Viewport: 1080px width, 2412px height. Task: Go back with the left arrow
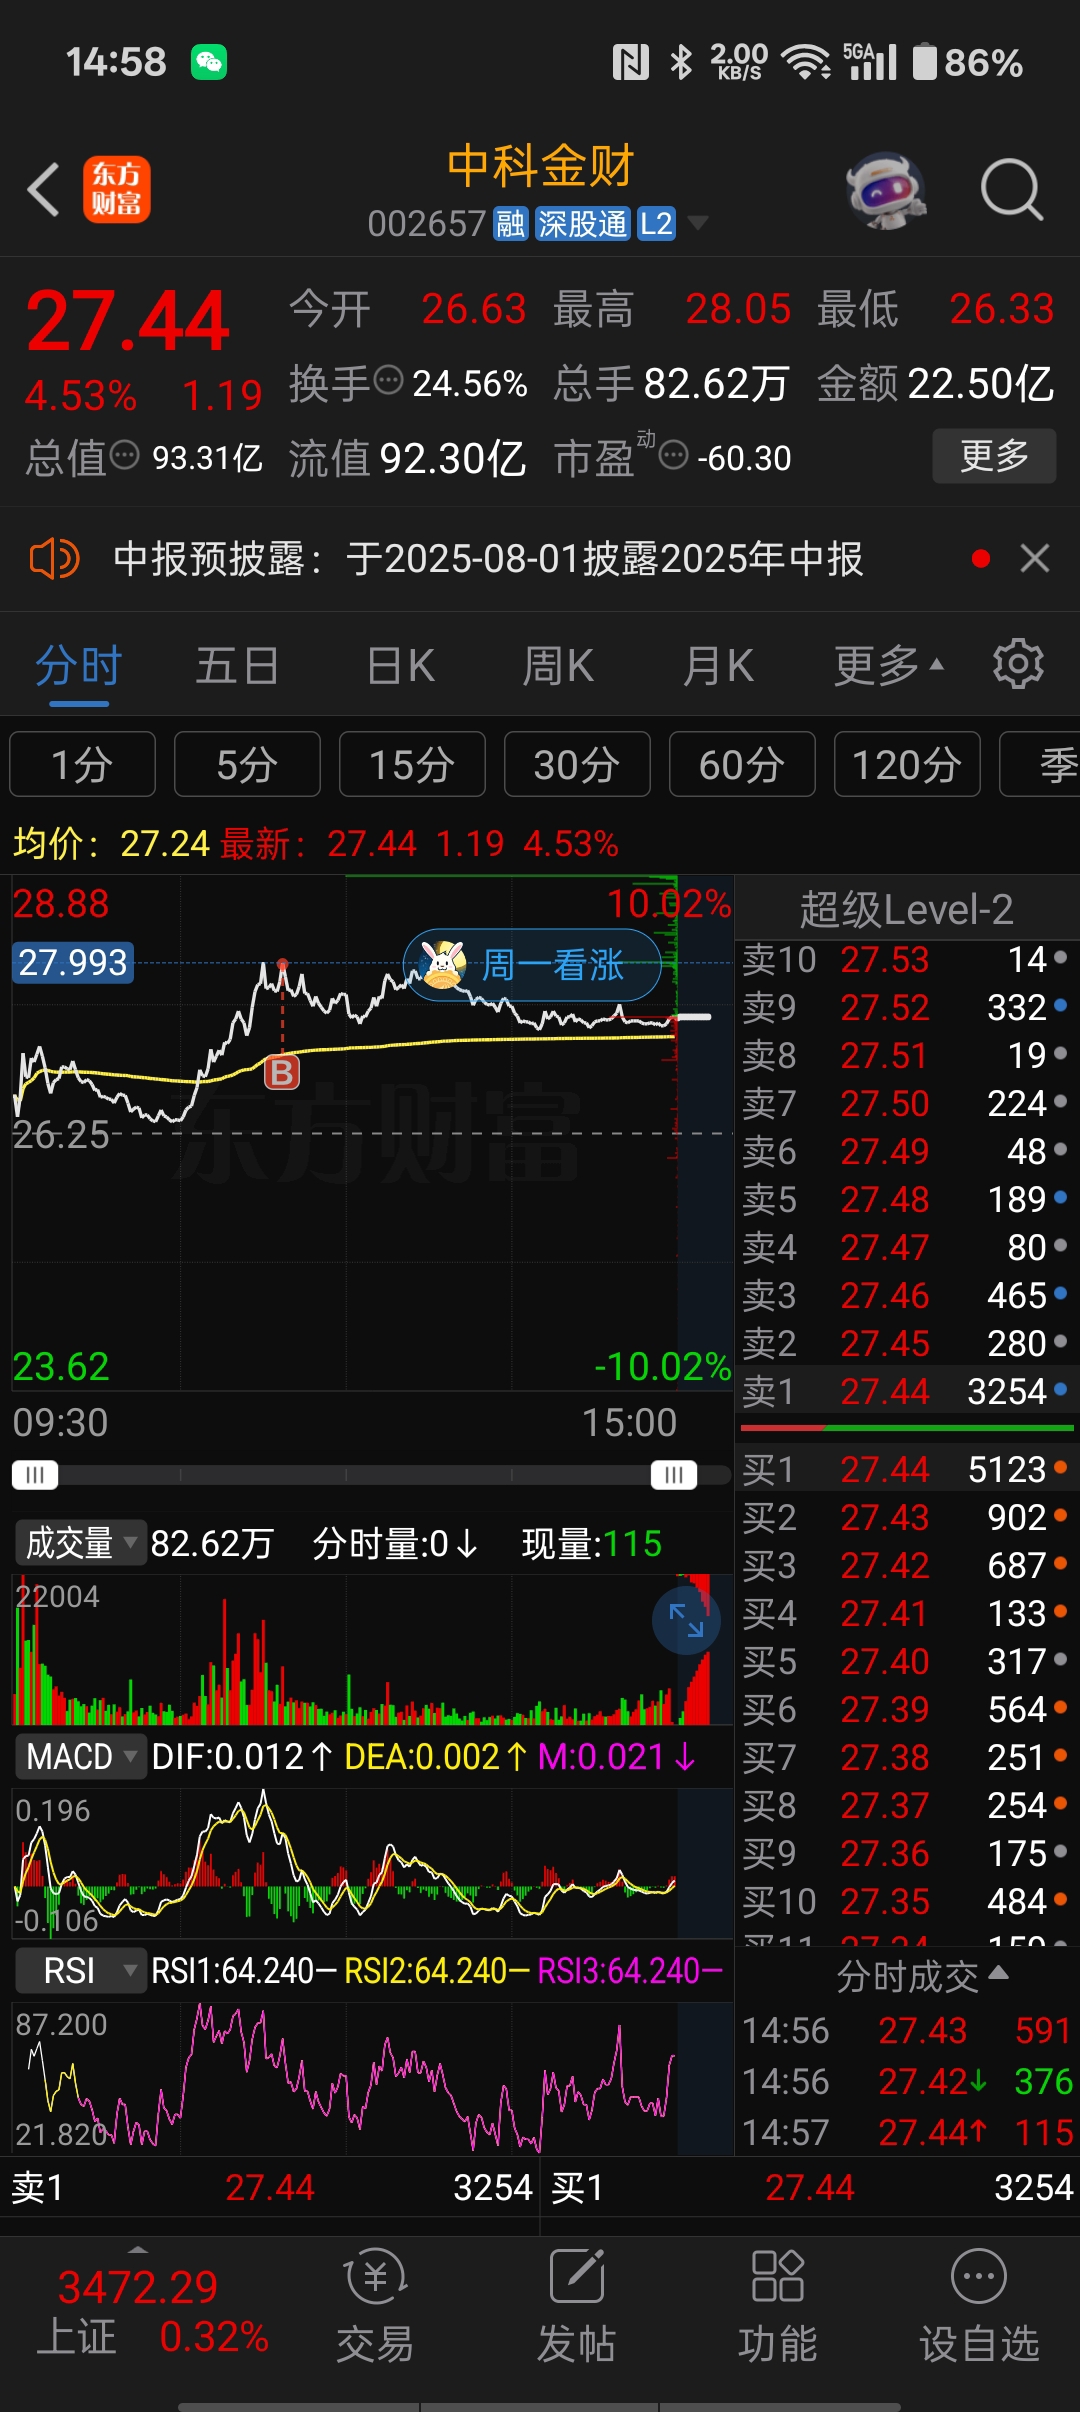[x=44, y=189]
